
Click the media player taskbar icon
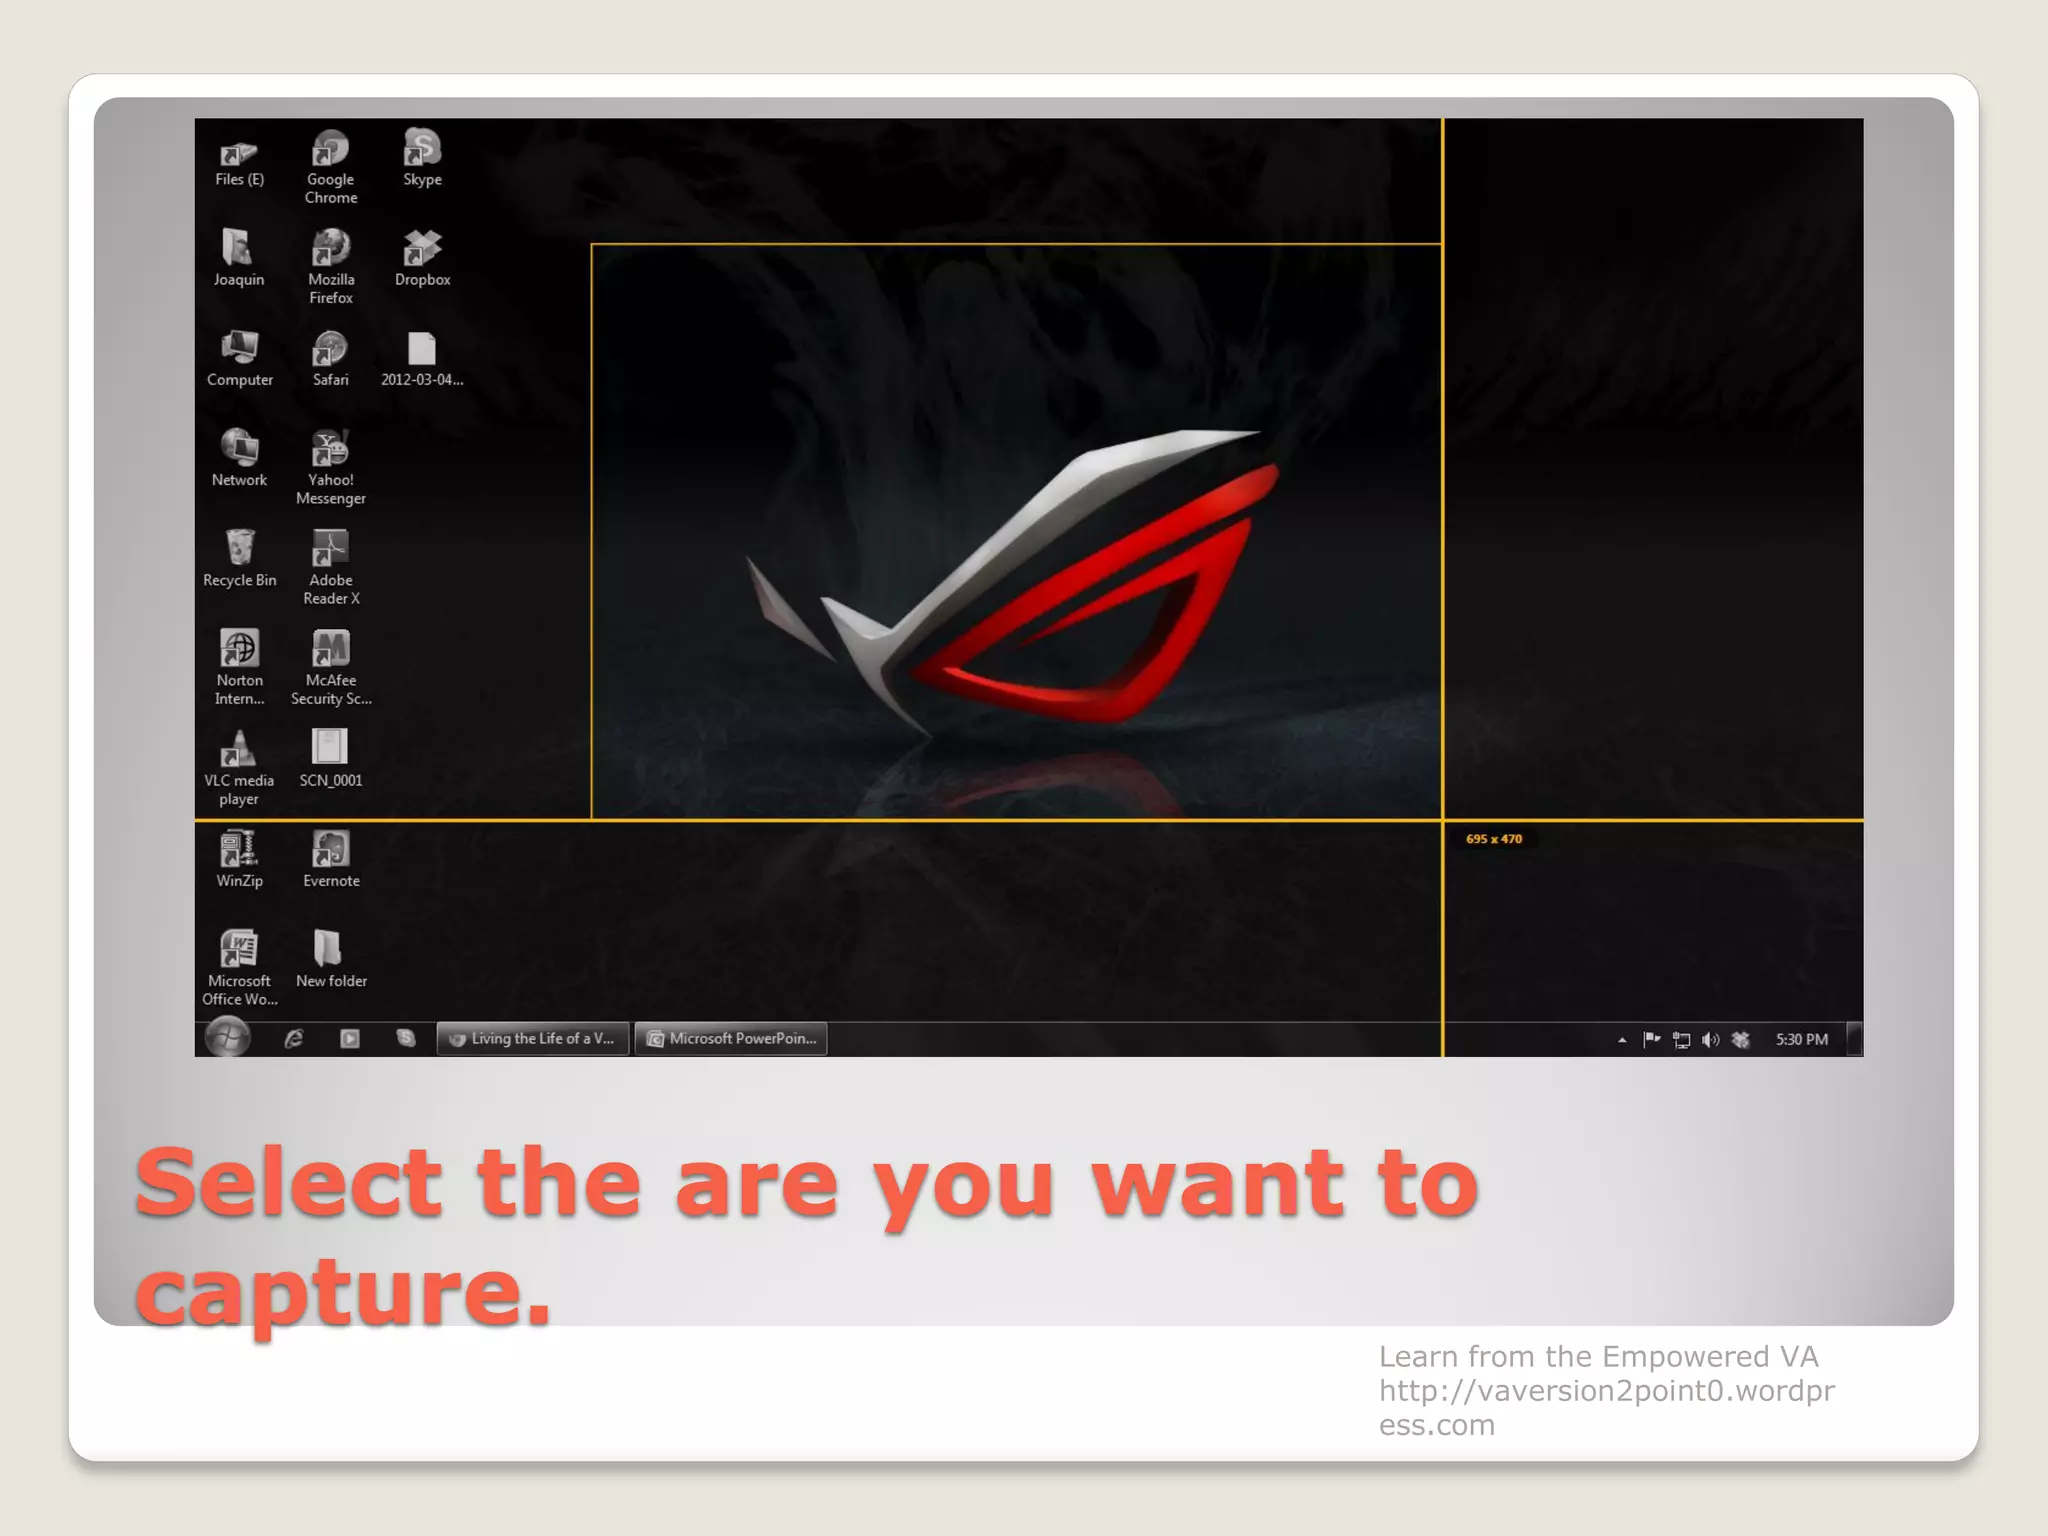349,1039
